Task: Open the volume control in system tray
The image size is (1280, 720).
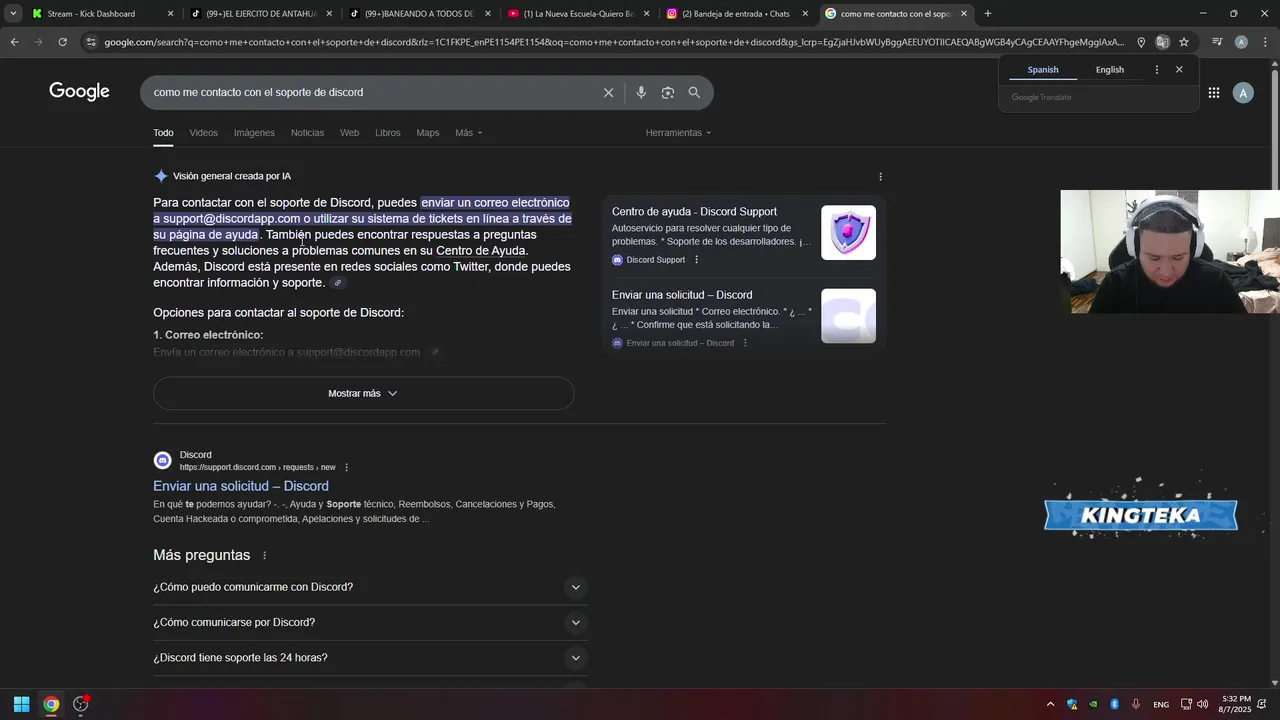Action: (1202, 704)
